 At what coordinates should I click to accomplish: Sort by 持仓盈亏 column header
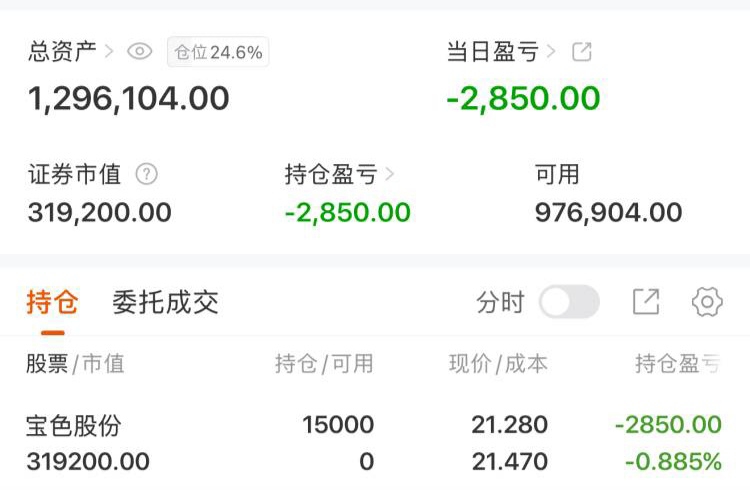677,364
